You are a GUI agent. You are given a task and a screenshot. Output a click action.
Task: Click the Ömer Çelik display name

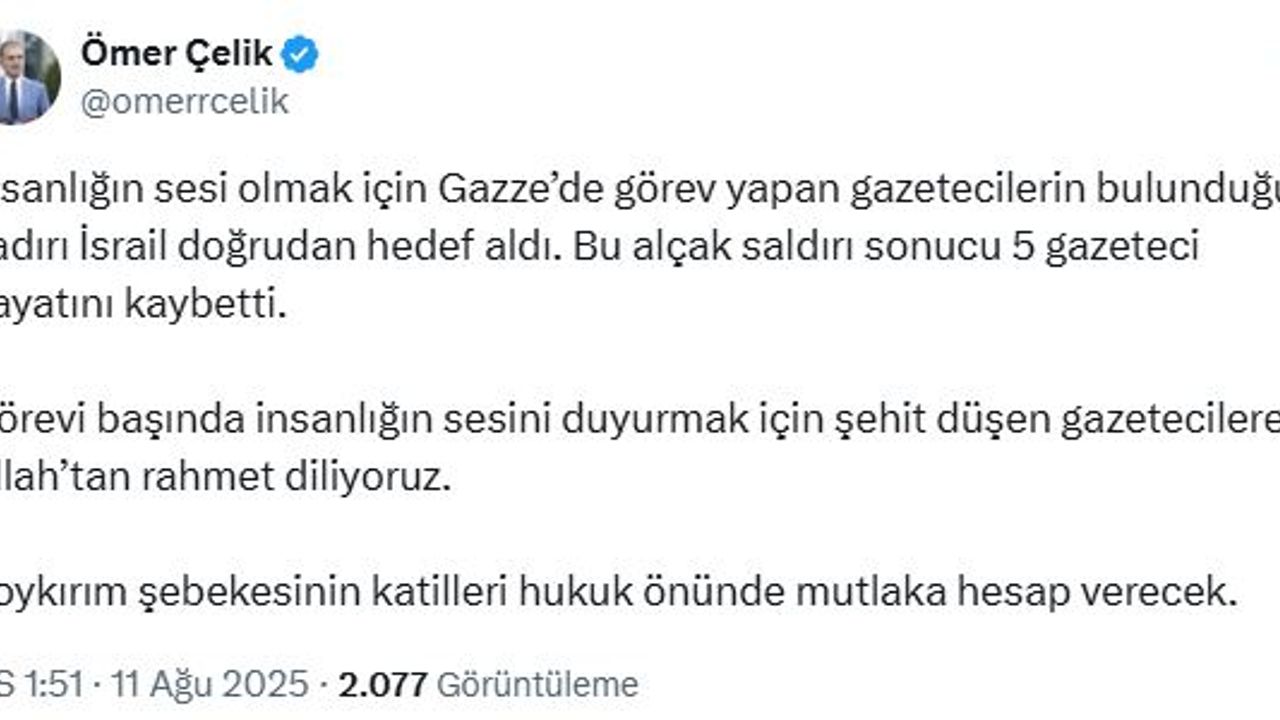tap(176, 54)
